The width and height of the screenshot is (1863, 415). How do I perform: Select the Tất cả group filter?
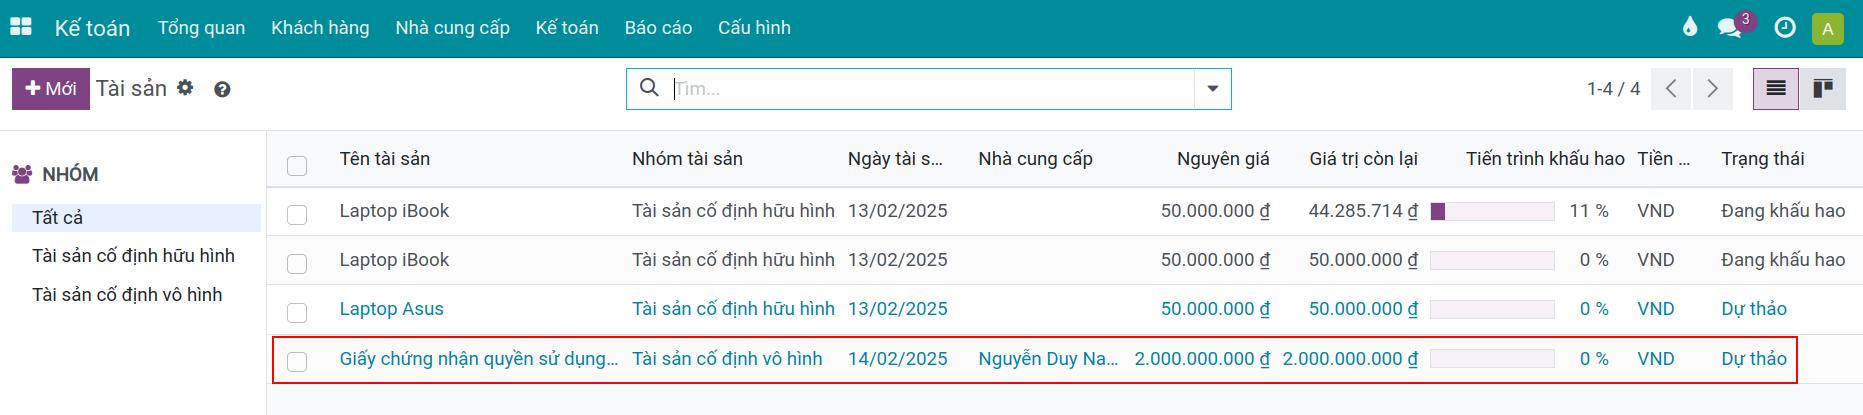pos(136,217)
